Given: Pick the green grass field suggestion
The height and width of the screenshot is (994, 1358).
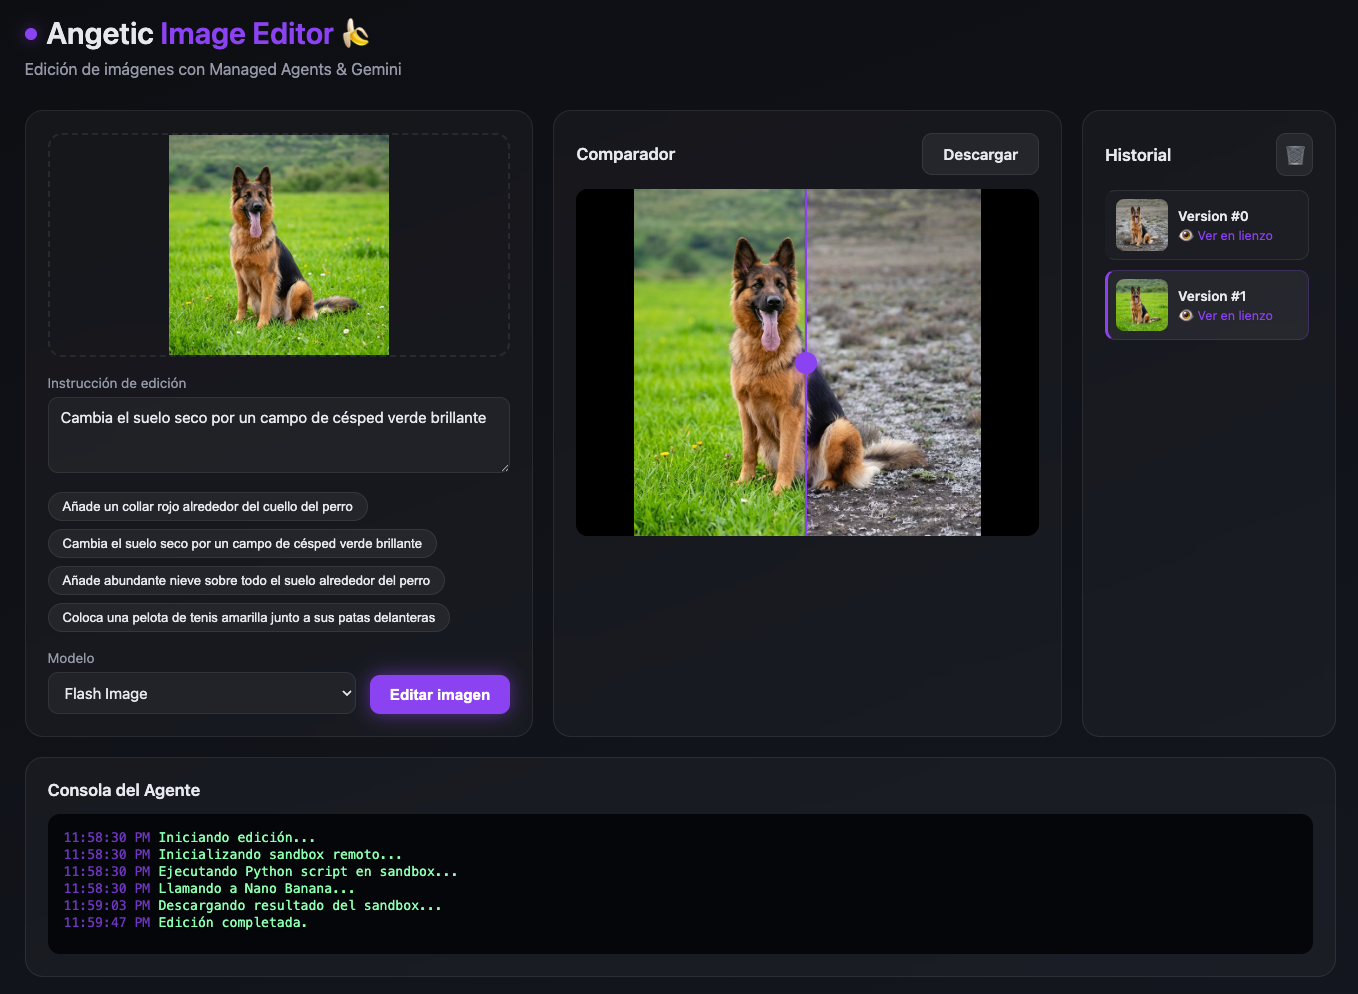Looking at the screenshot, I should coord(242,544).
